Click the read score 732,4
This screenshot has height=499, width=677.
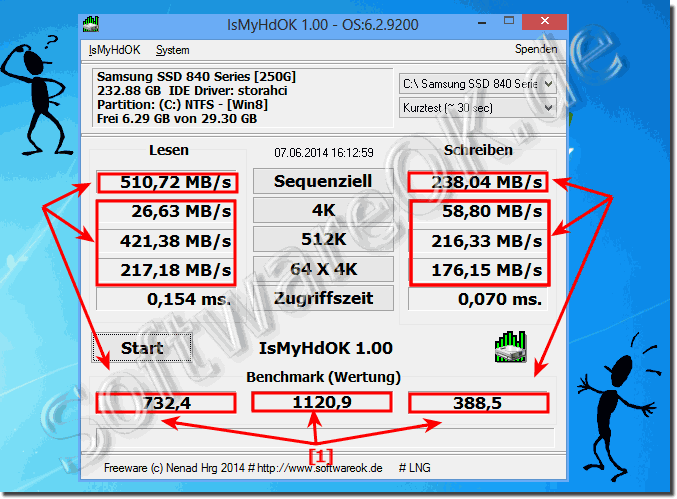166,403
